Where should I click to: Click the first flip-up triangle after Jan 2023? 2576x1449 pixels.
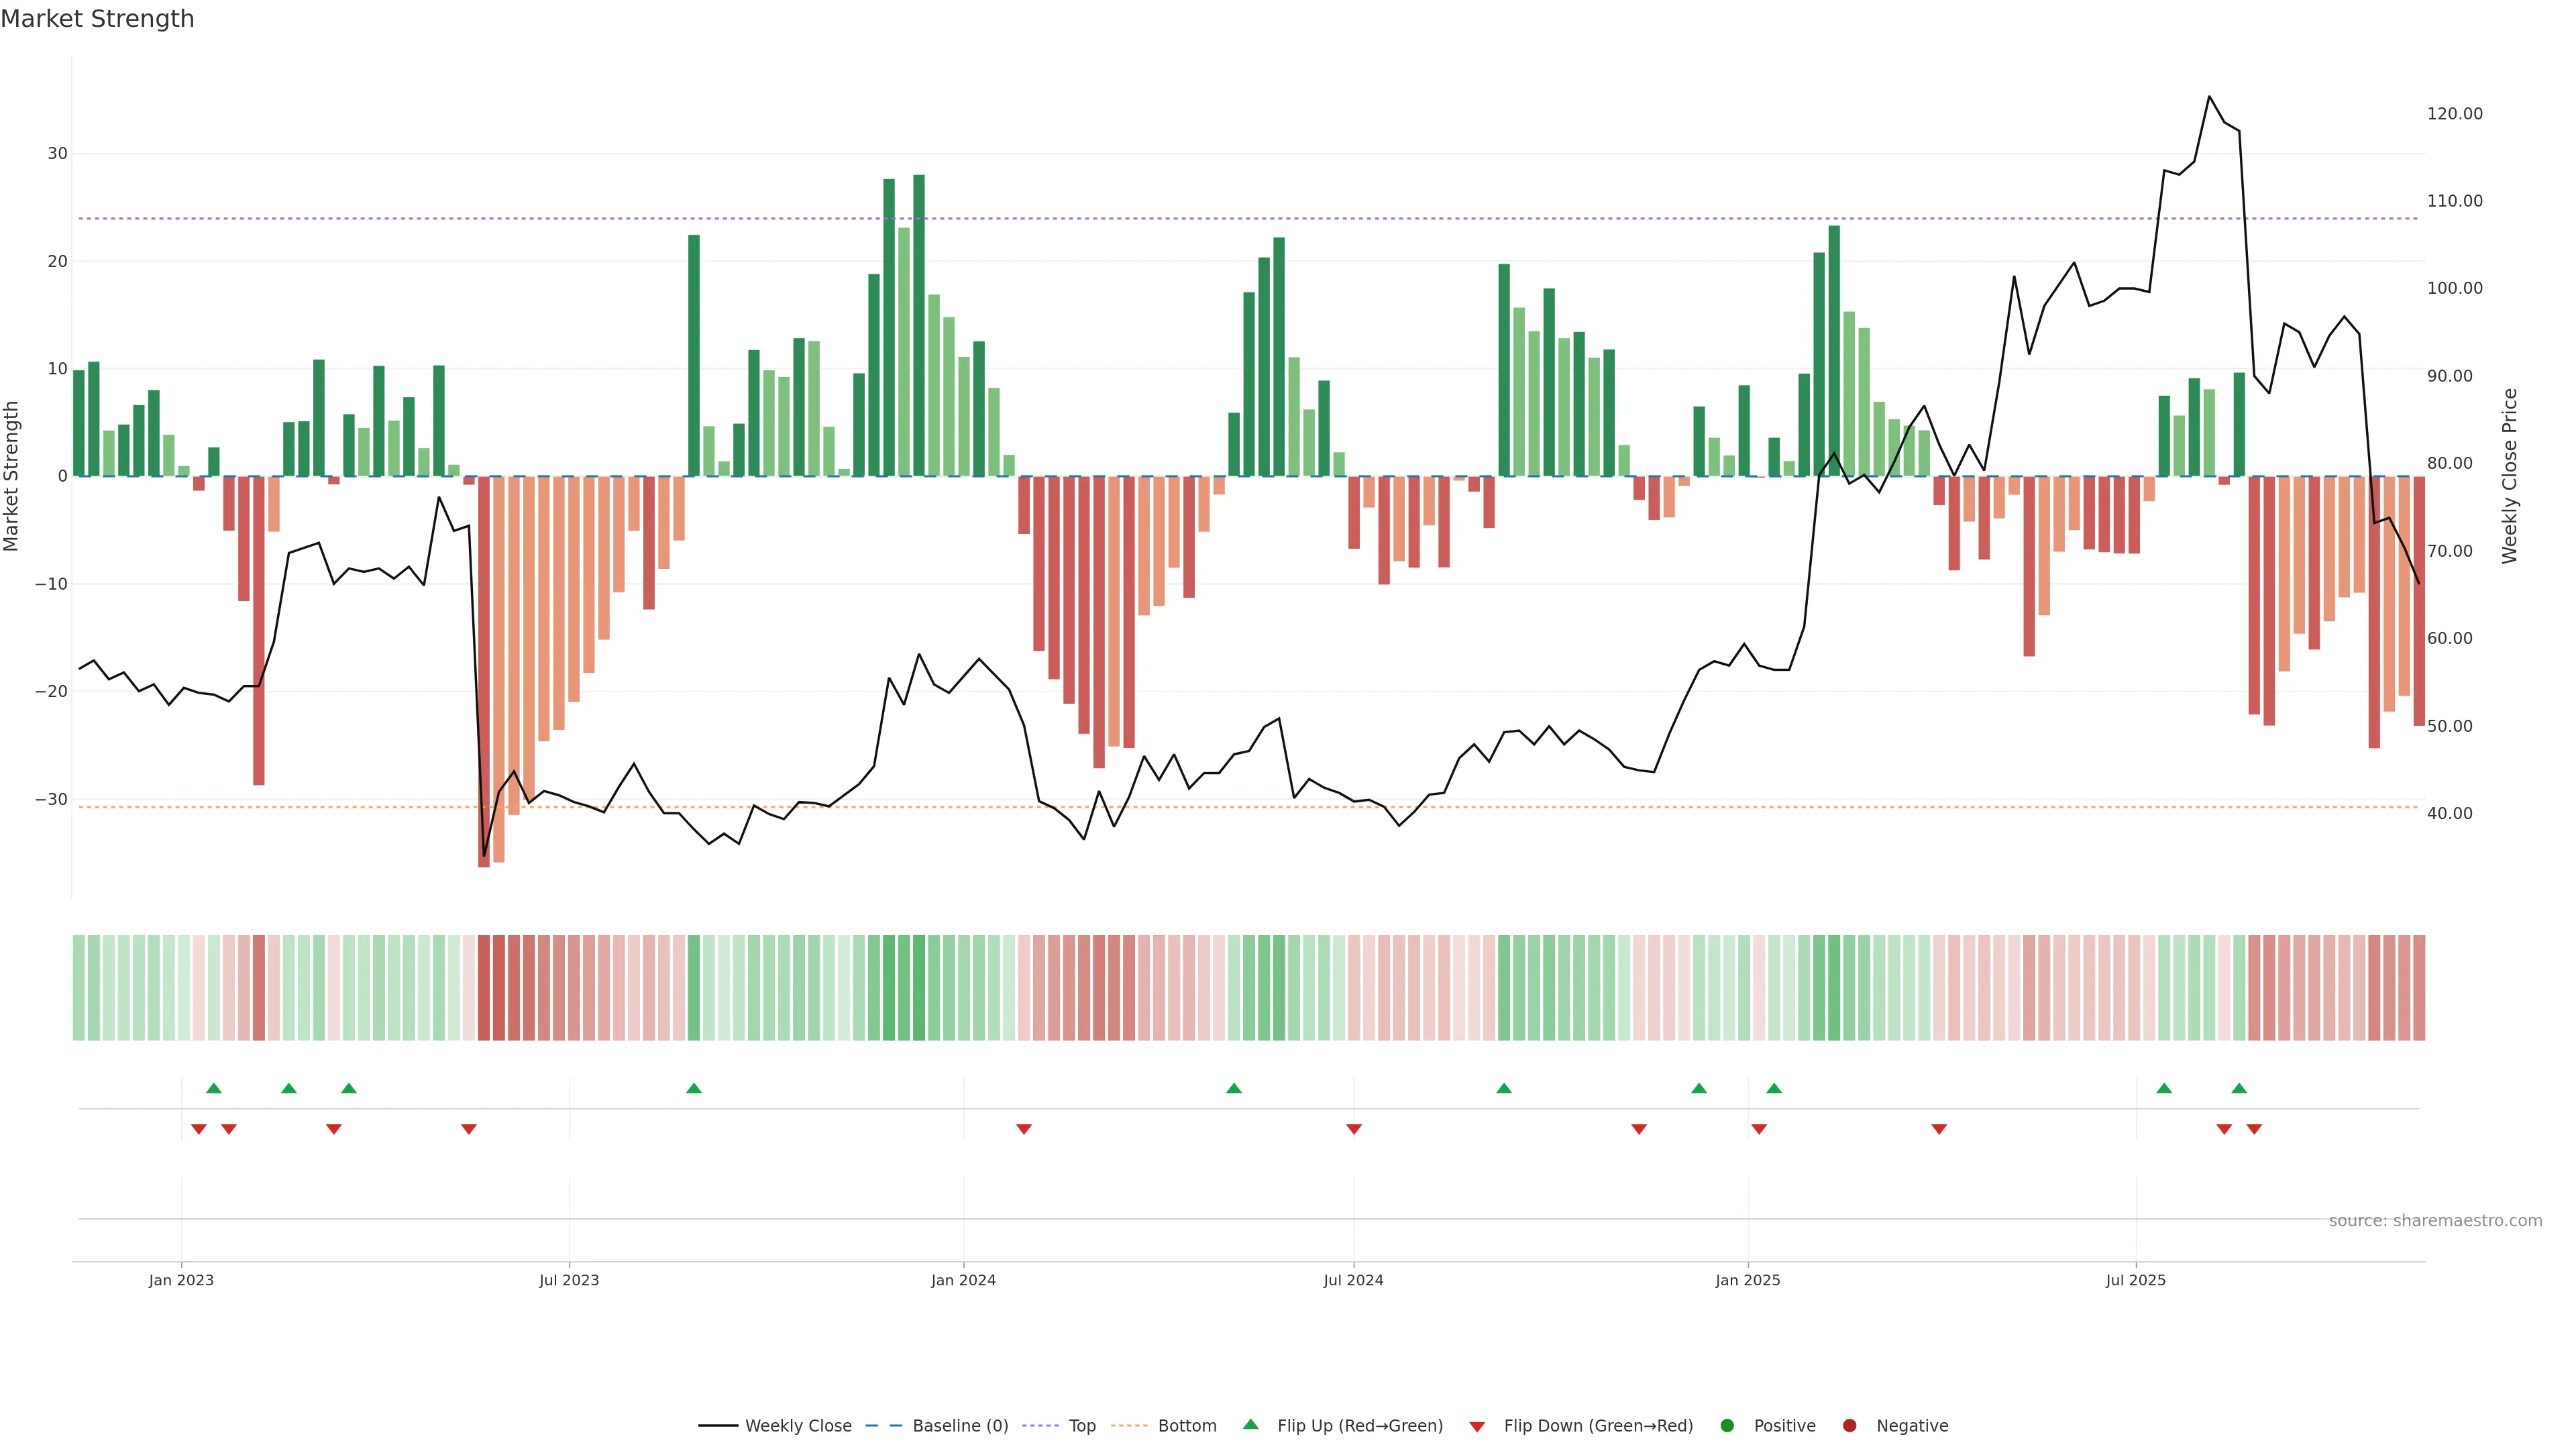pyautogui.click(x=214, y=1088)
